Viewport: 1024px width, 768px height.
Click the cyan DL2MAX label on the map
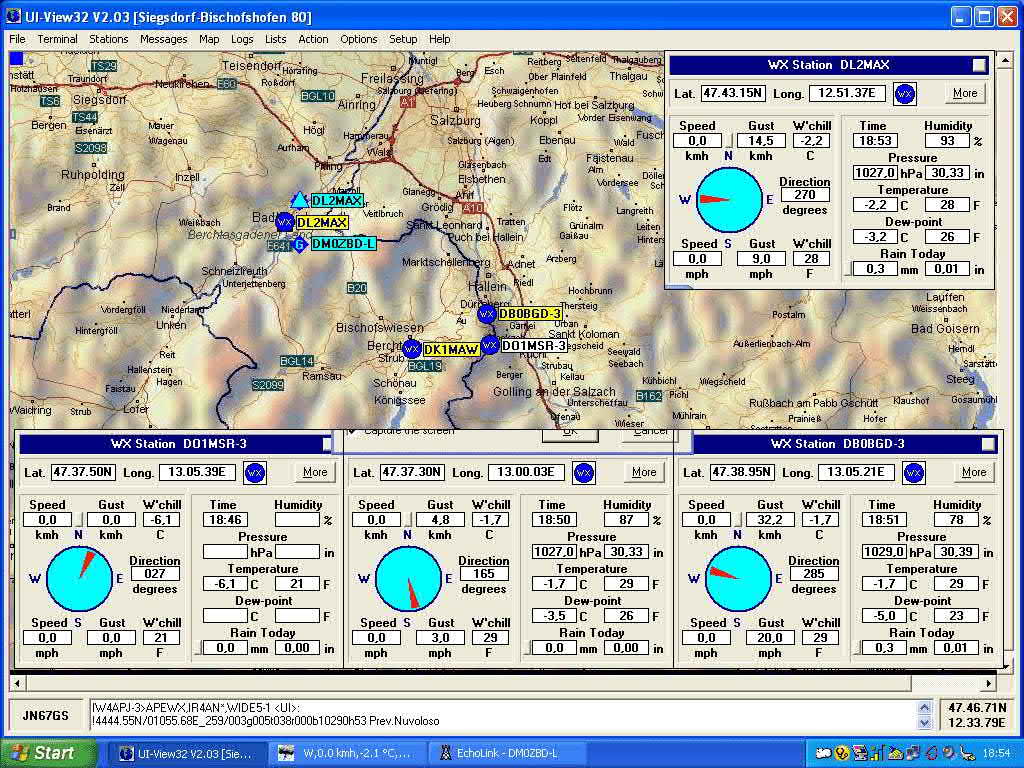(336, 200)
